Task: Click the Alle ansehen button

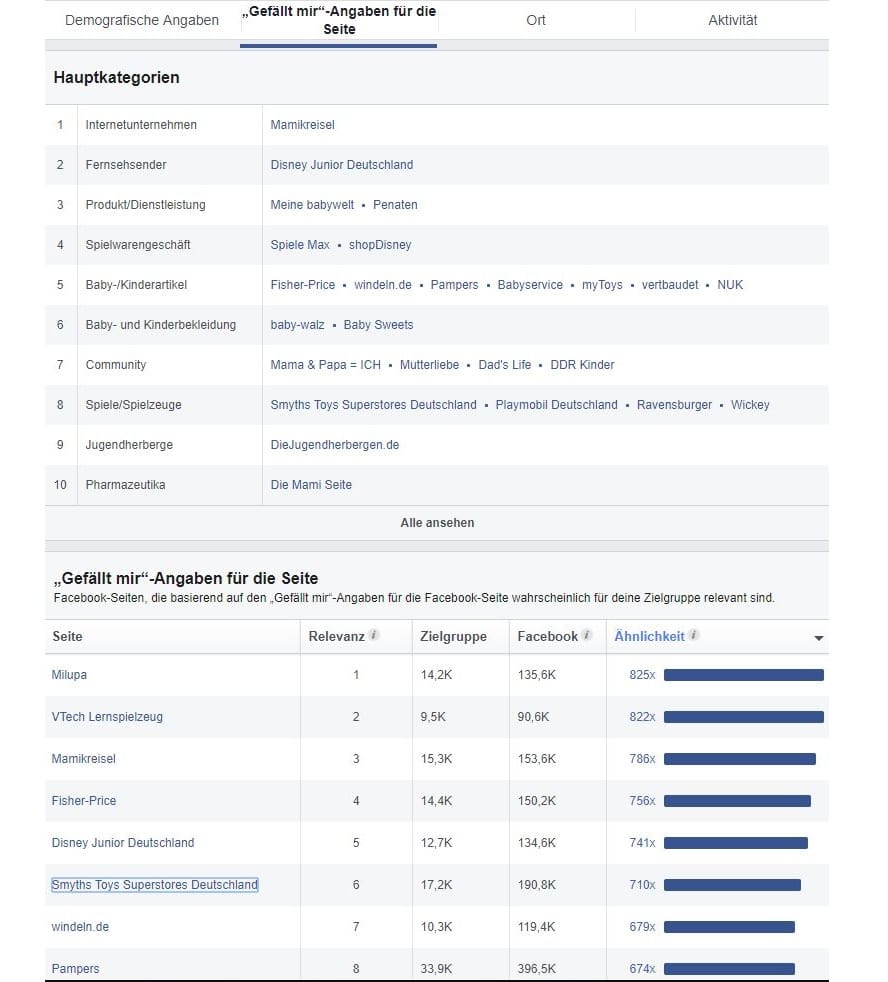Action: pyautogui.click(x=437, y=523)
